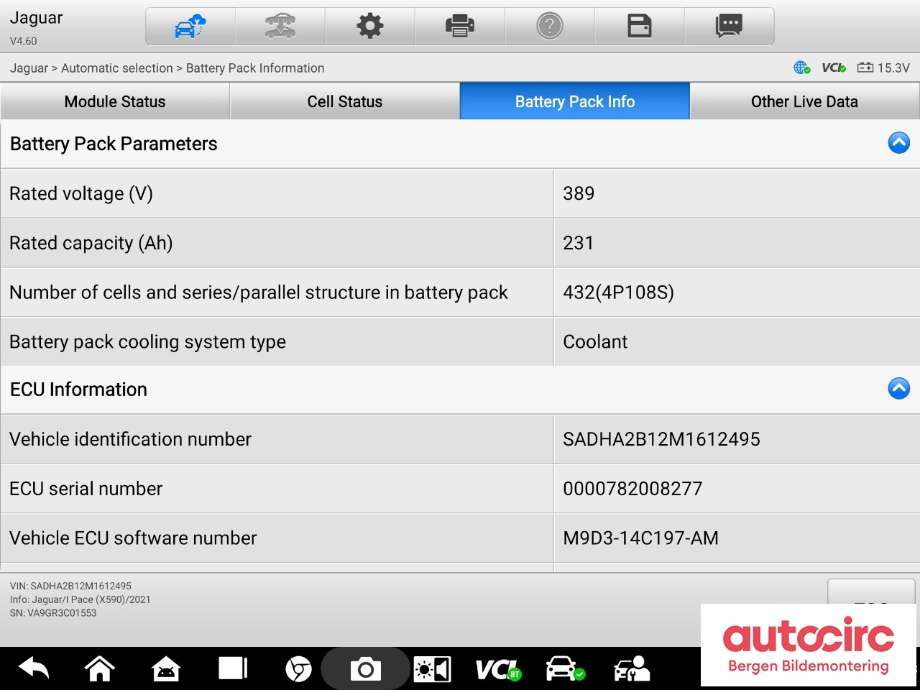The width and height of the screenshot is (920, 690).
Task: Open recent apps square icon
Action: point(233,668)
